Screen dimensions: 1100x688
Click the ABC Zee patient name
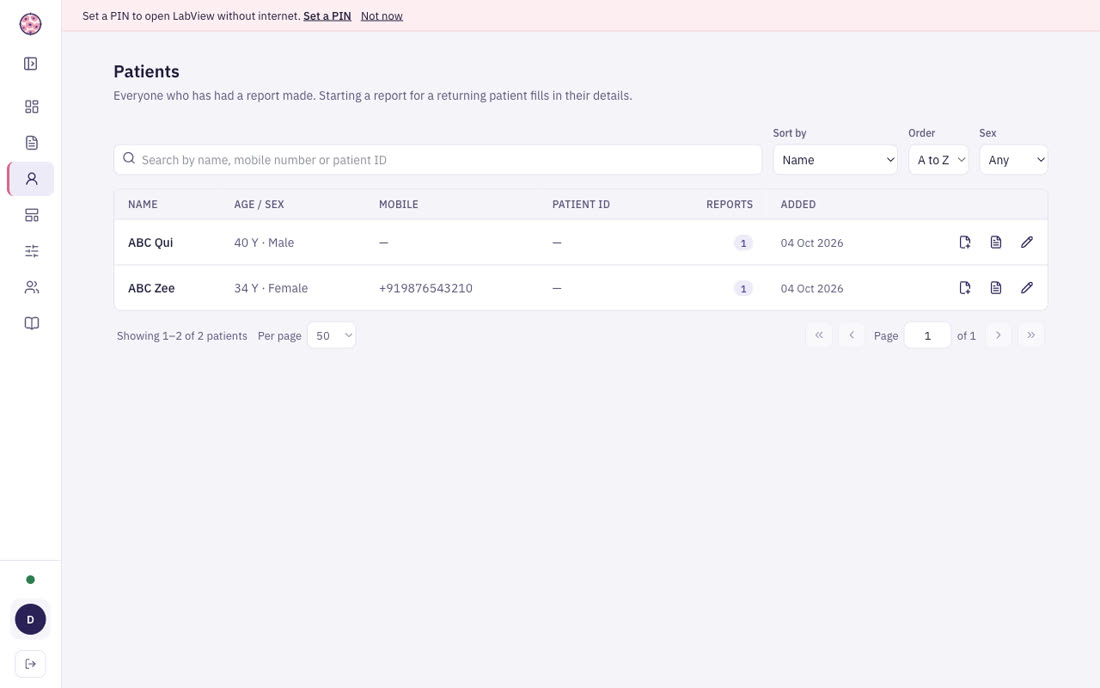[152, 288]
